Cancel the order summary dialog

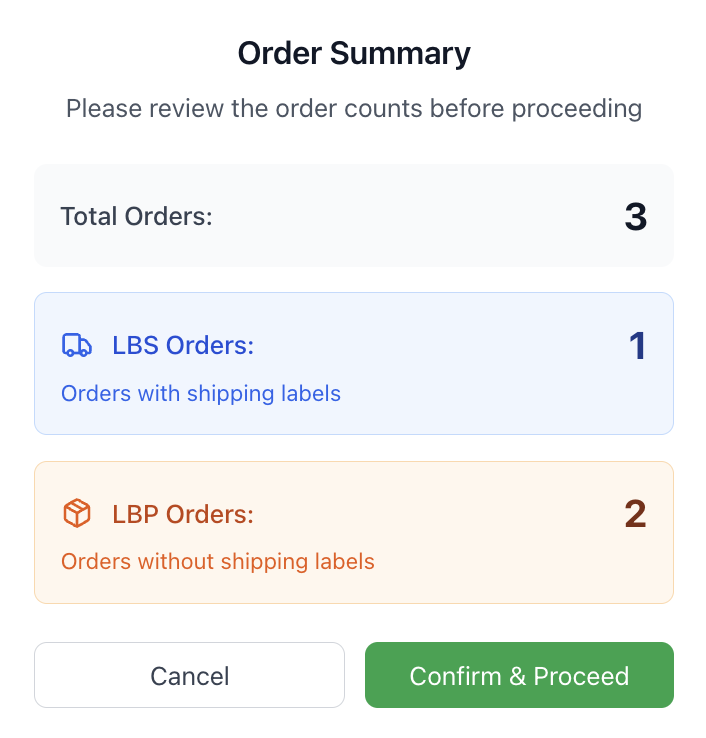189,675
